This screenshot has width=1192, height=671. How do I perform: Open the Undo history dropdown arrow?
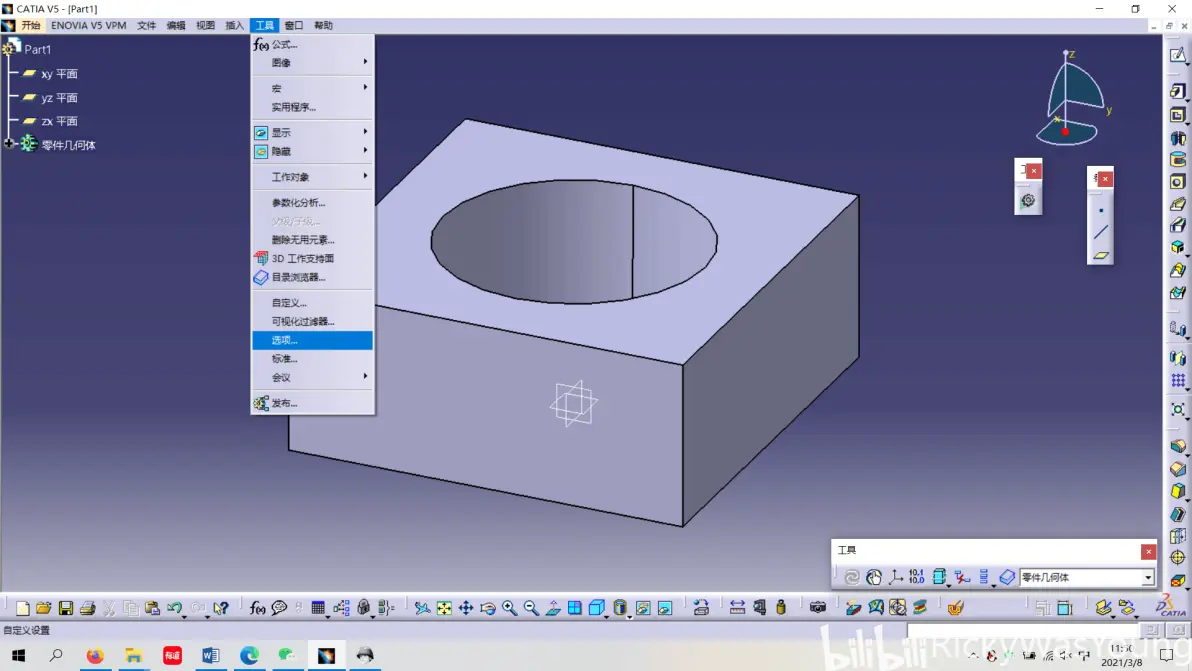point(185,616)
